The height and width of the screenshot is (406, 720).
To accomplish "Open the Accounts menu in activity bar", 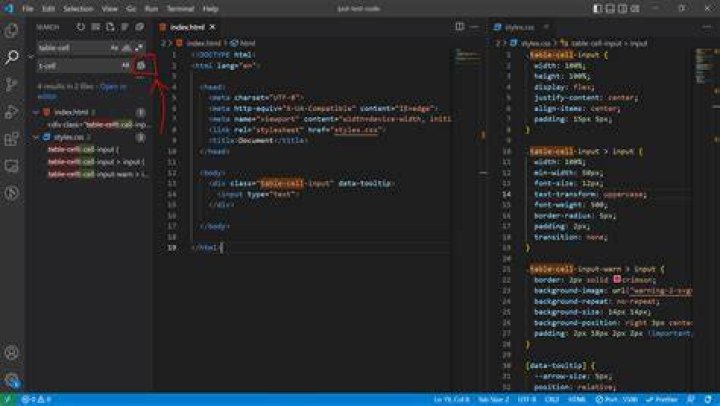I will 11,353.
